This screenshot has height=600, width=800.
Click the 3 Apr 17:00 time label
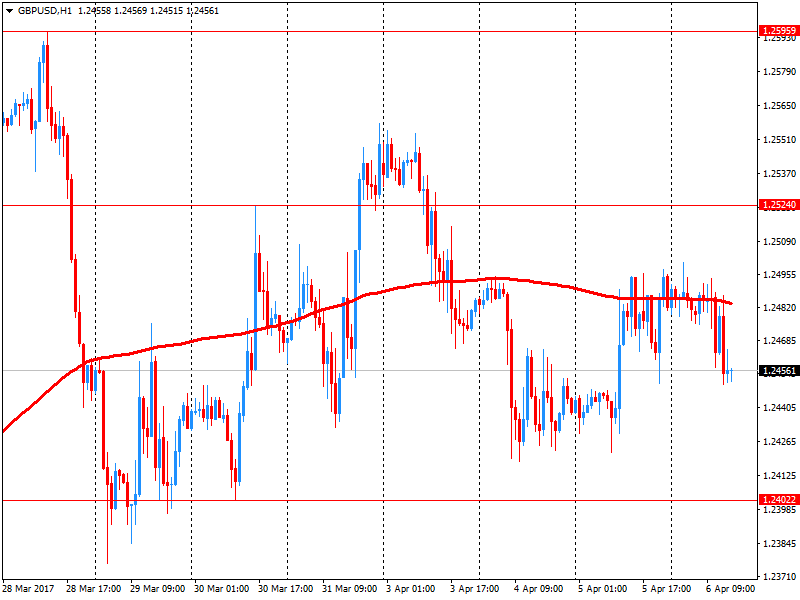[x=474, y=589]
